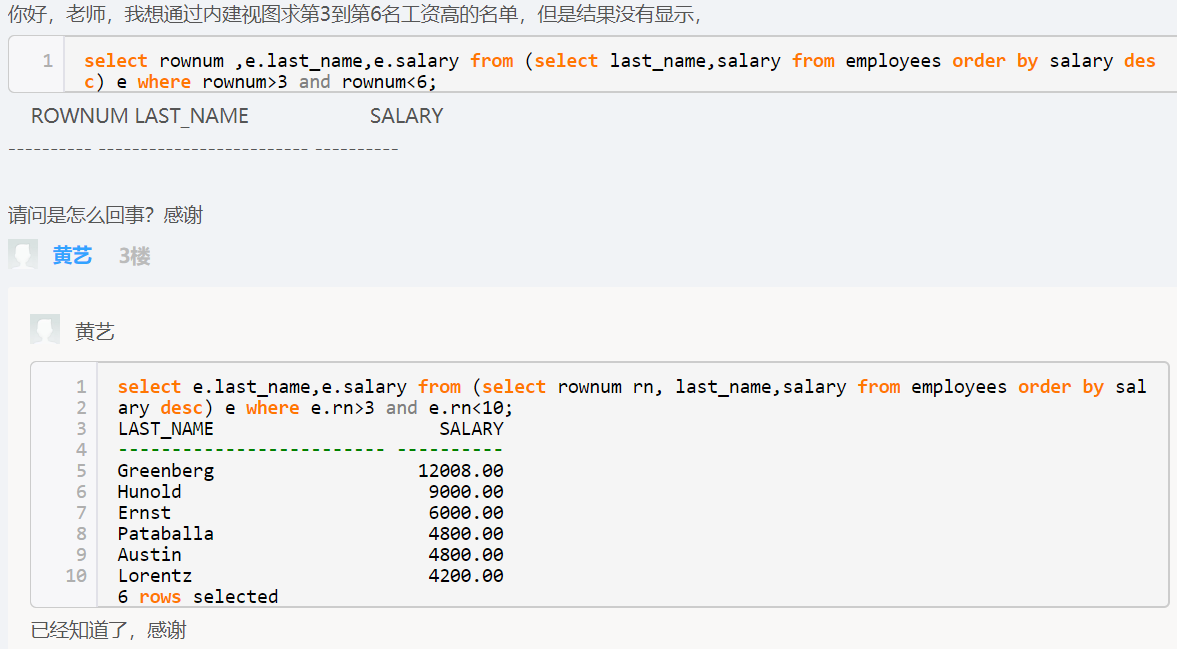
Task: Click the 'e.rn>3 and e.rn<10' condition line
Action: pos(315,407)
